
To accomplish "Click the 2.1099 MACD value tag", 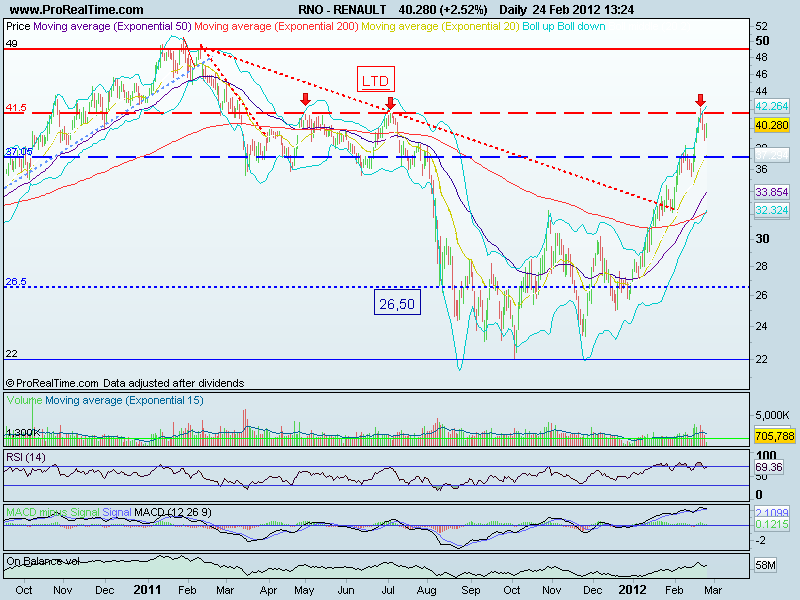I will pos(771,512).
